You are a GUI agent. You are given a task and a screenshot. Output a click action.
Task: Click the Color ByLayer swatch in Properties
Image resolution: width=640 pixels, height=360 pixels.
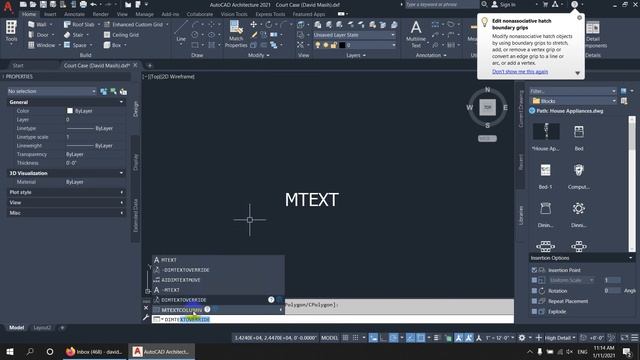coord(70,111)
